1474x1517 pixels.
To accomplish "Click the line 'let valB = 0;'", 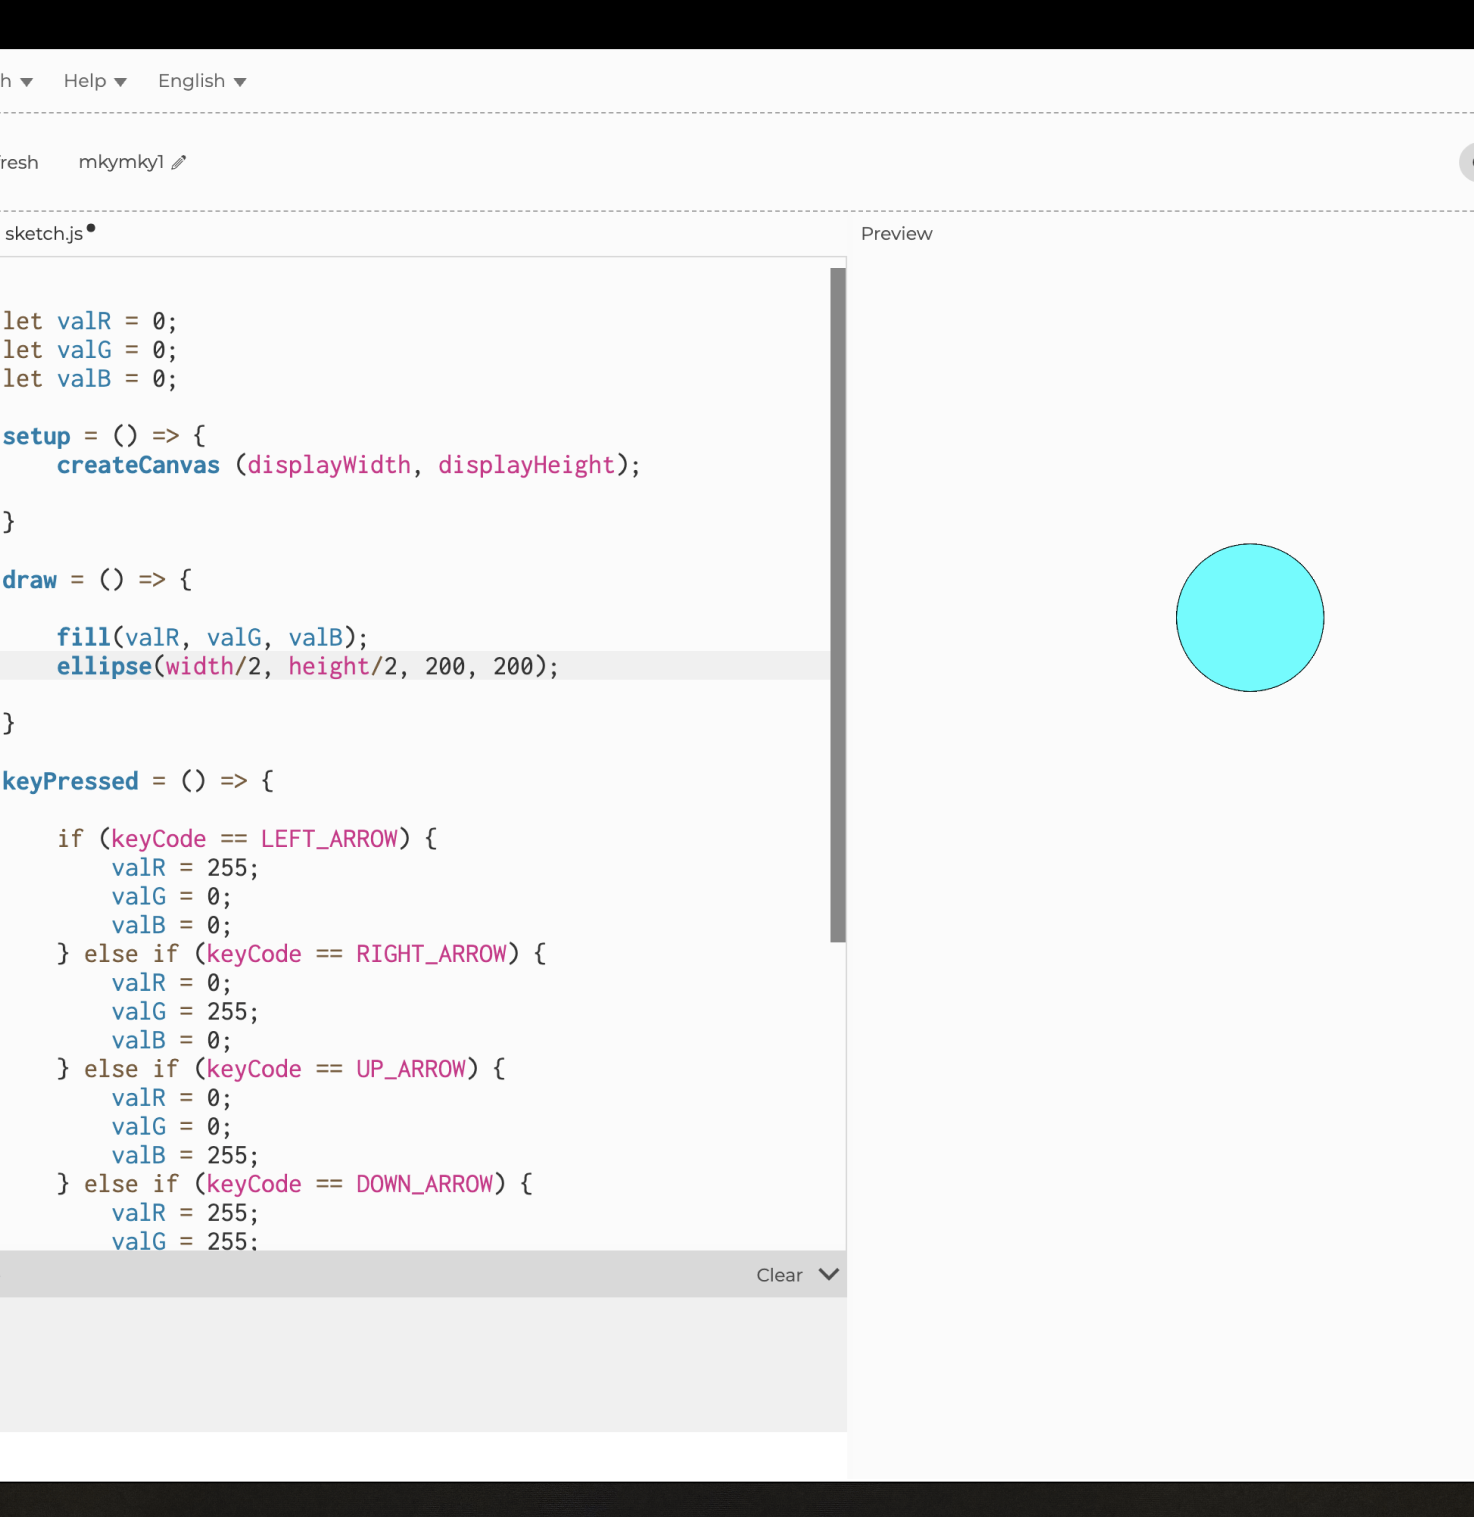I will point(90,379).
